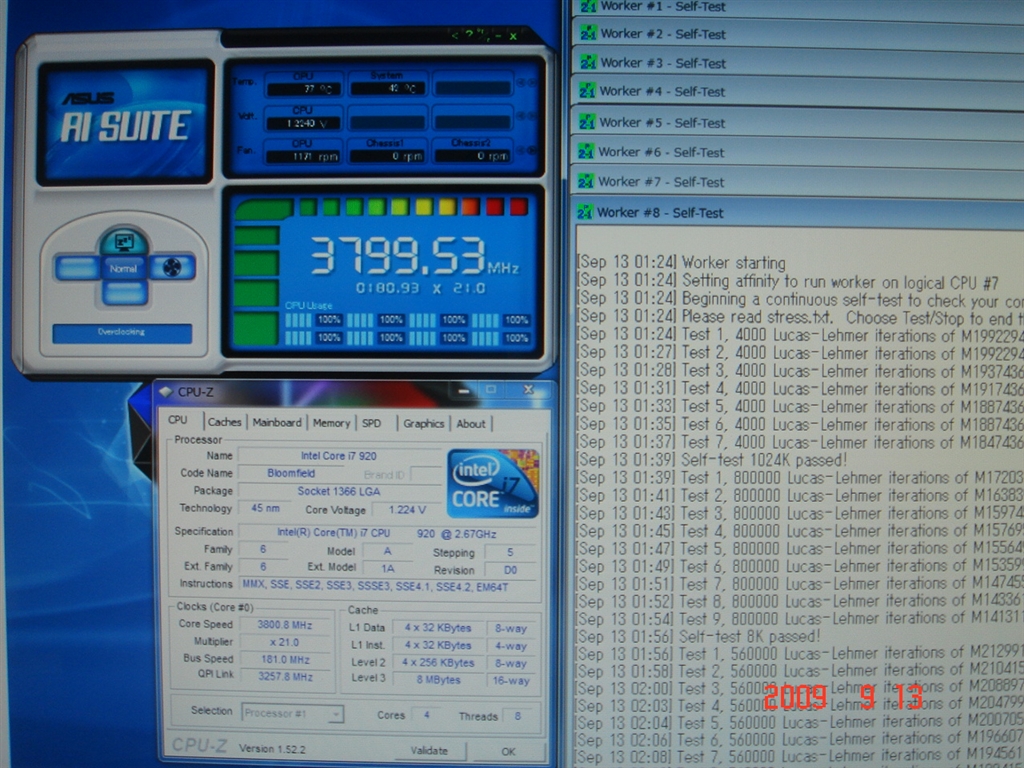Click the Code Name value Bloomfield
The width and height of the screenshot is (1024, 768).
pyautogui.click(x=291, y=473)
